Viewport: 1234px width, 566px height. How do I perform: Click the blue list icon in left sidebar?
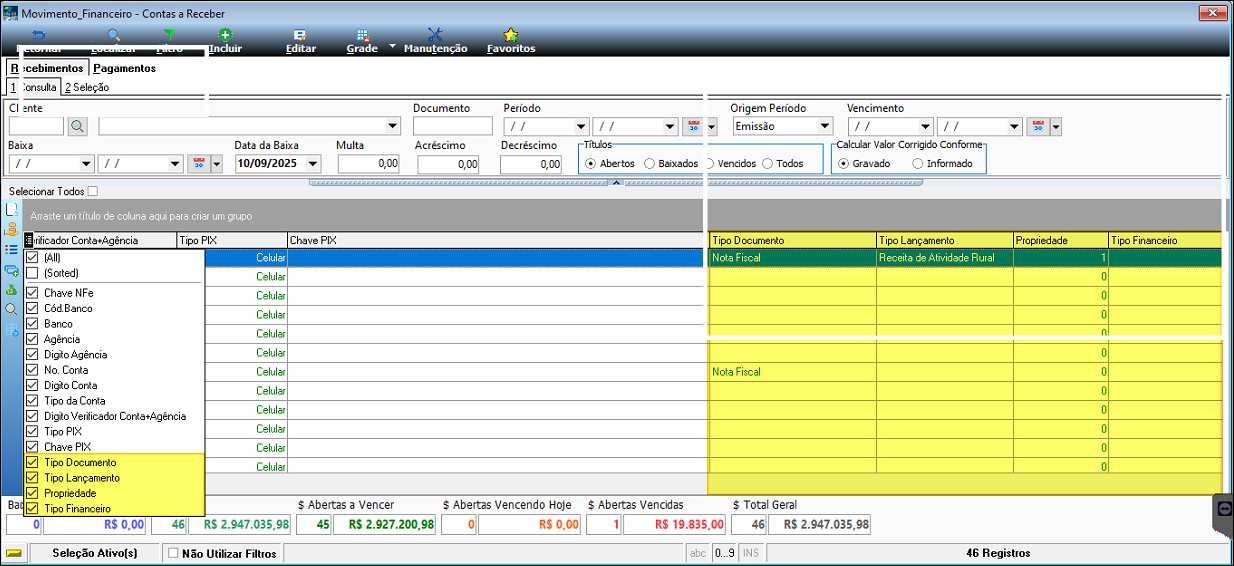coord(12,250)
